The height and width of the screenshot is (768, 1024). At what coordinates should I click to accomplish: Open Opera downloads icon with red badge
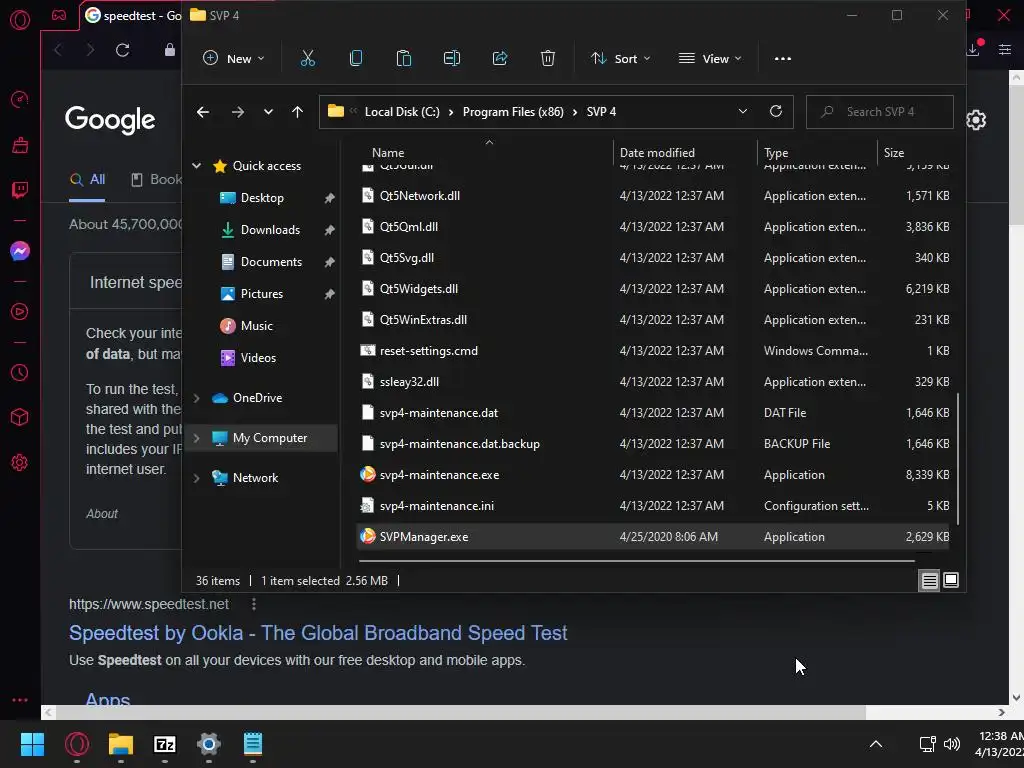(974, 48)
